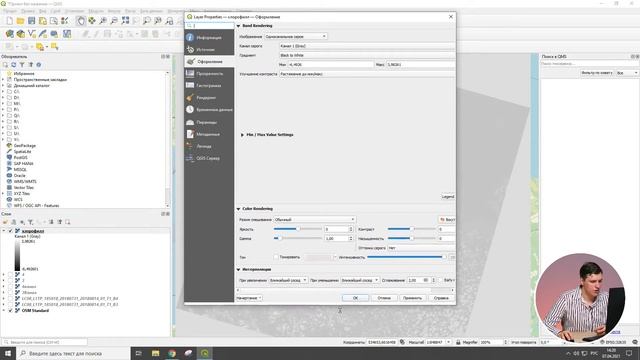Click the Favorites star item in Browser

tap(21, 73)
